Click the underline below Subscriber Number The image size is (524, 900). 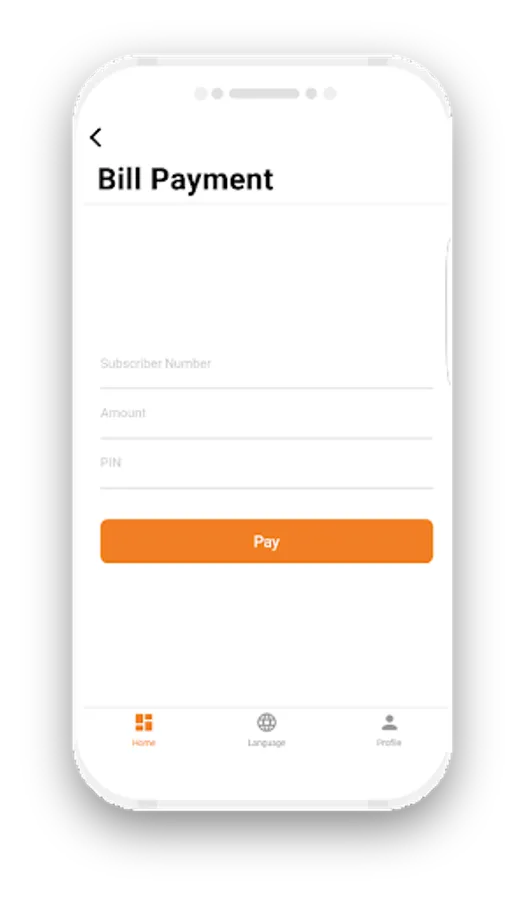click(x=266, y=388)
